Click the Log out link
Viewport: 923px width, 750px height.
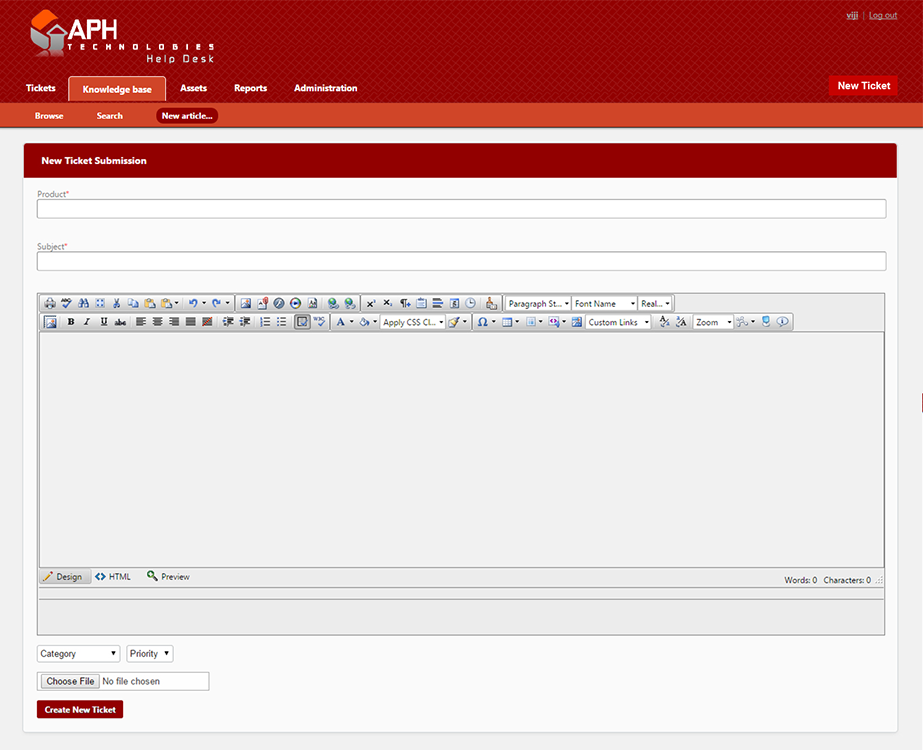882,15
